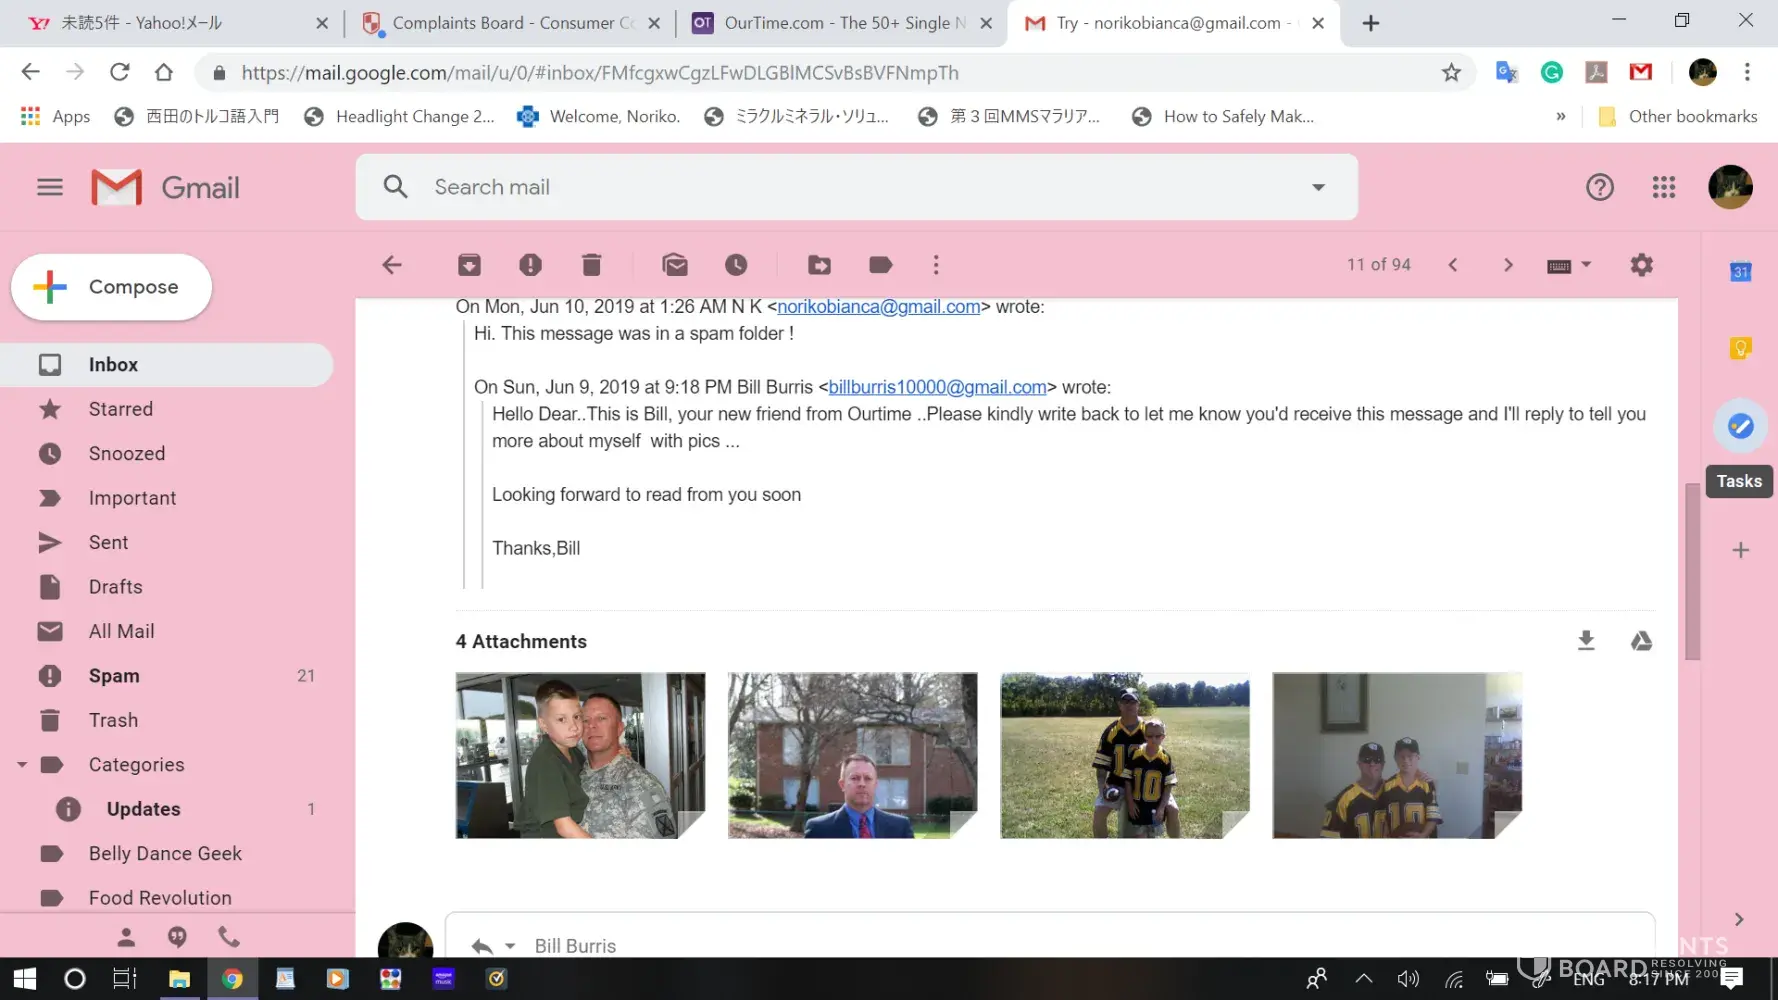Snooze this email with the clock icon
The height and width of the screenshot is (1000, 1778).
click(736, 265)
